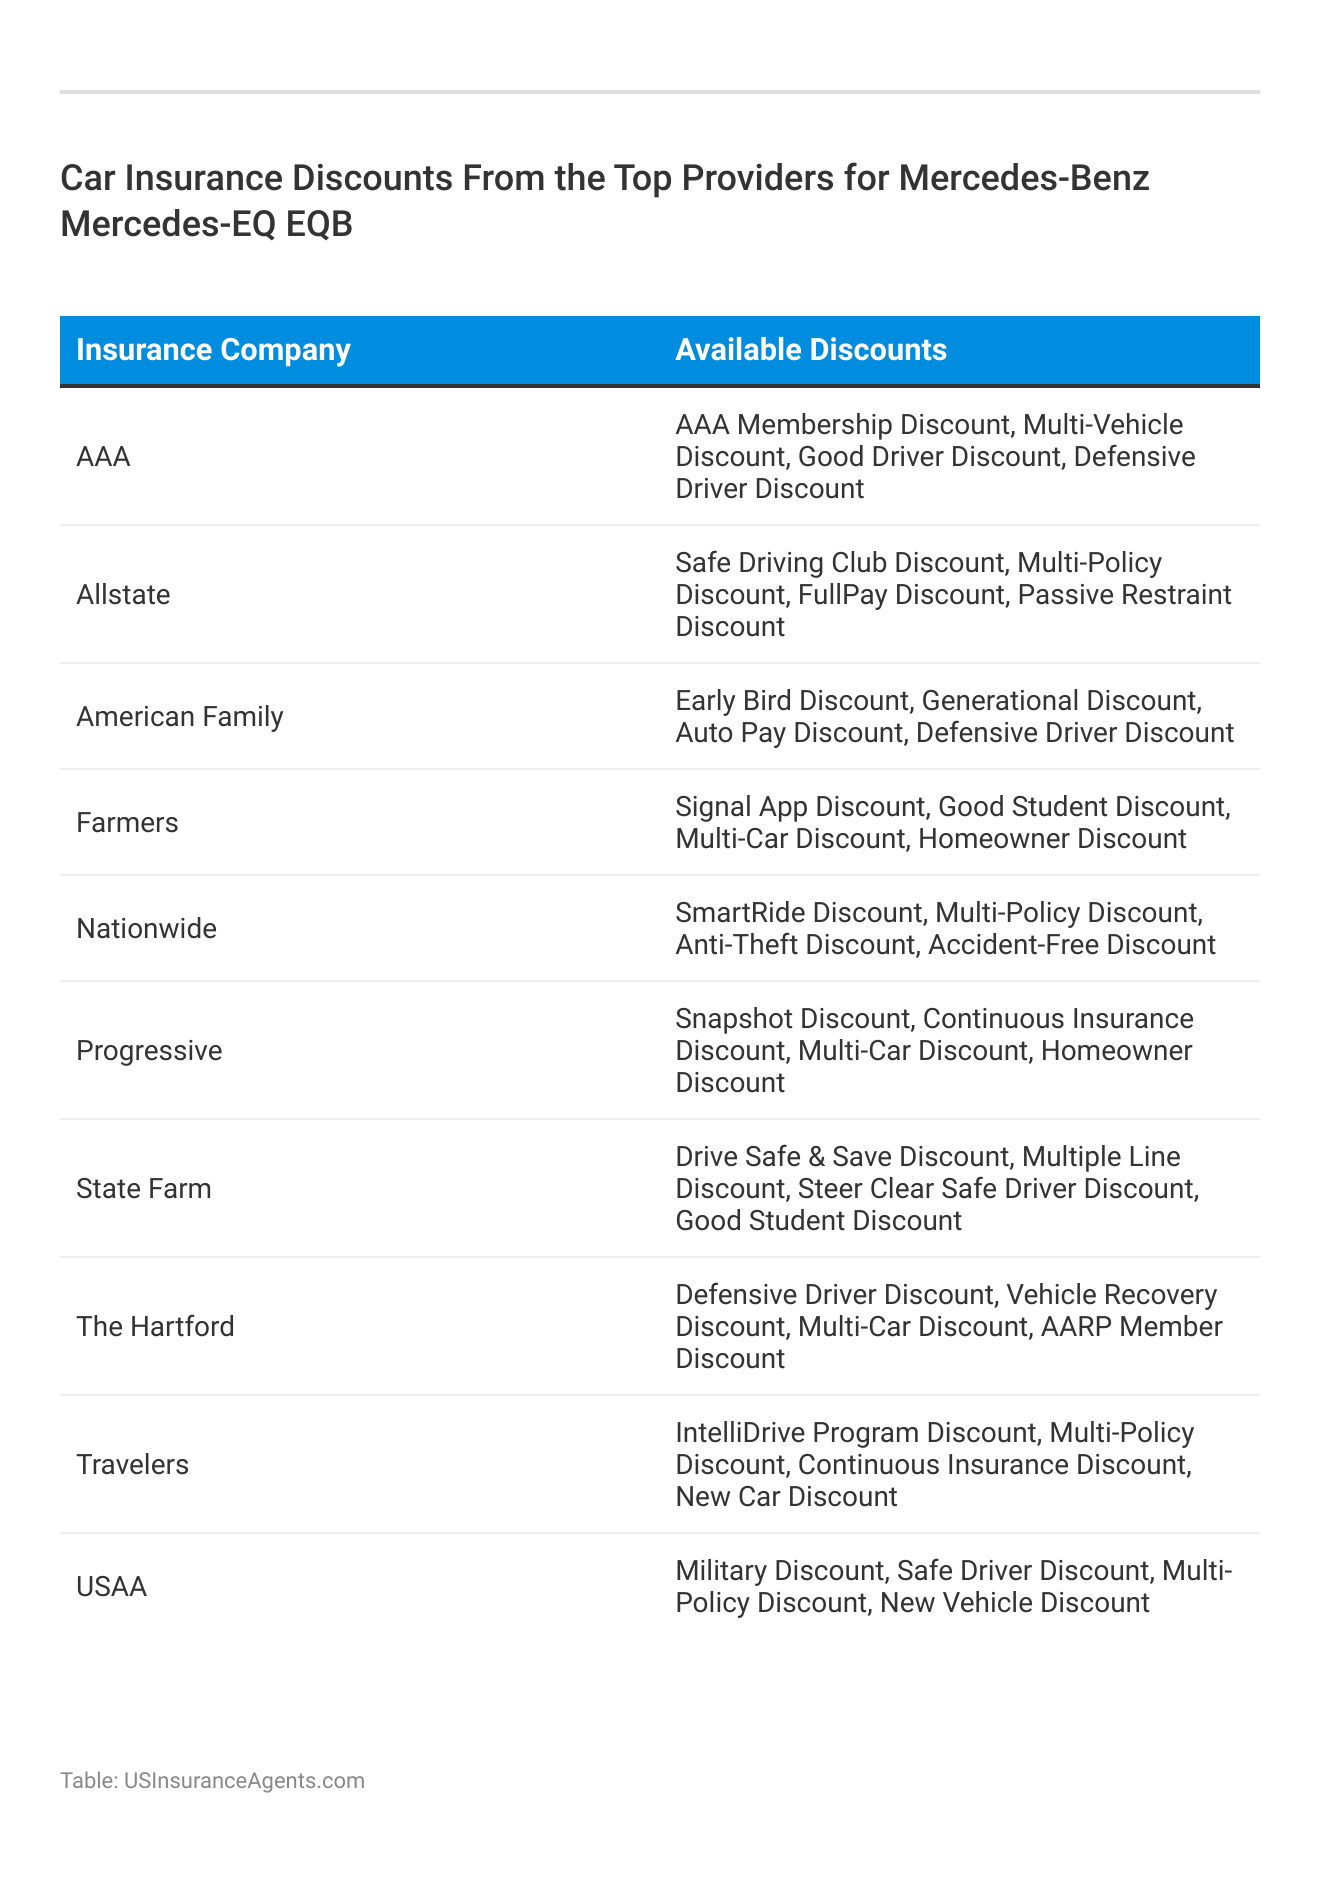Select the Progressive company name
1320x1884 pixels.
pyautogui.click(x=149, y=1051)
